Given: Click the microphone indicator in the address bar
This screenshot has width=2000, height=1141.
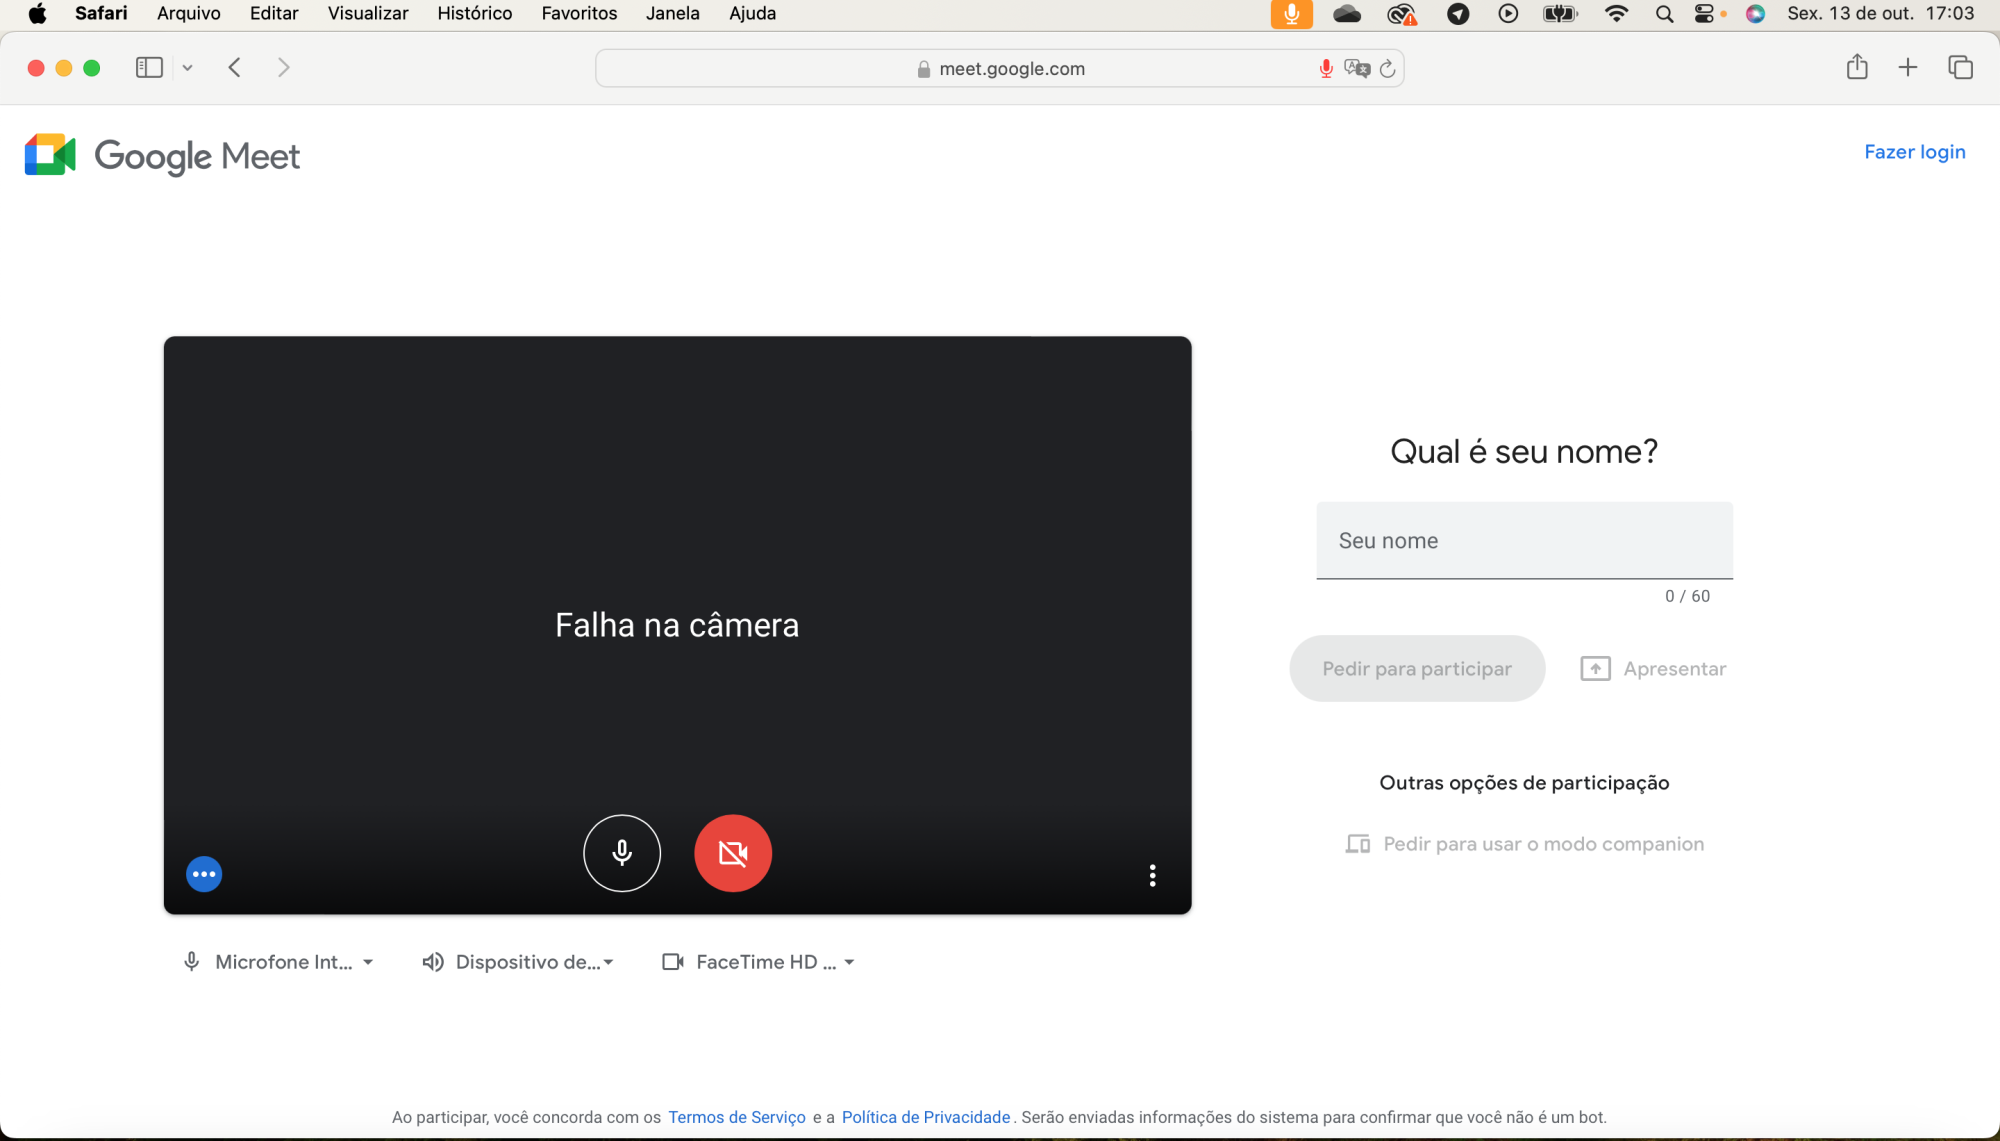Looking at the screenshot, I should tap(1326, 68).
